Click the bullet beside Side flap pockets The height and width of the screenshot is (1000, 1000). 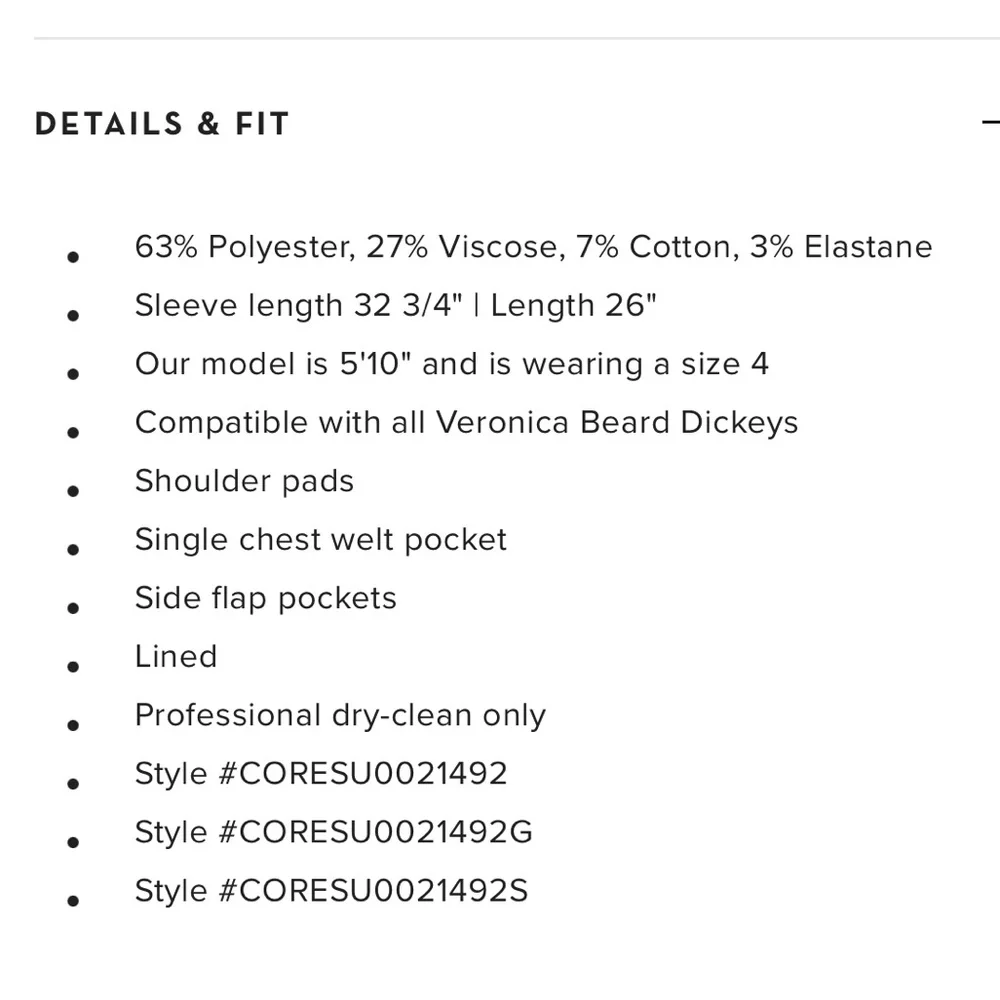(73, 608)
